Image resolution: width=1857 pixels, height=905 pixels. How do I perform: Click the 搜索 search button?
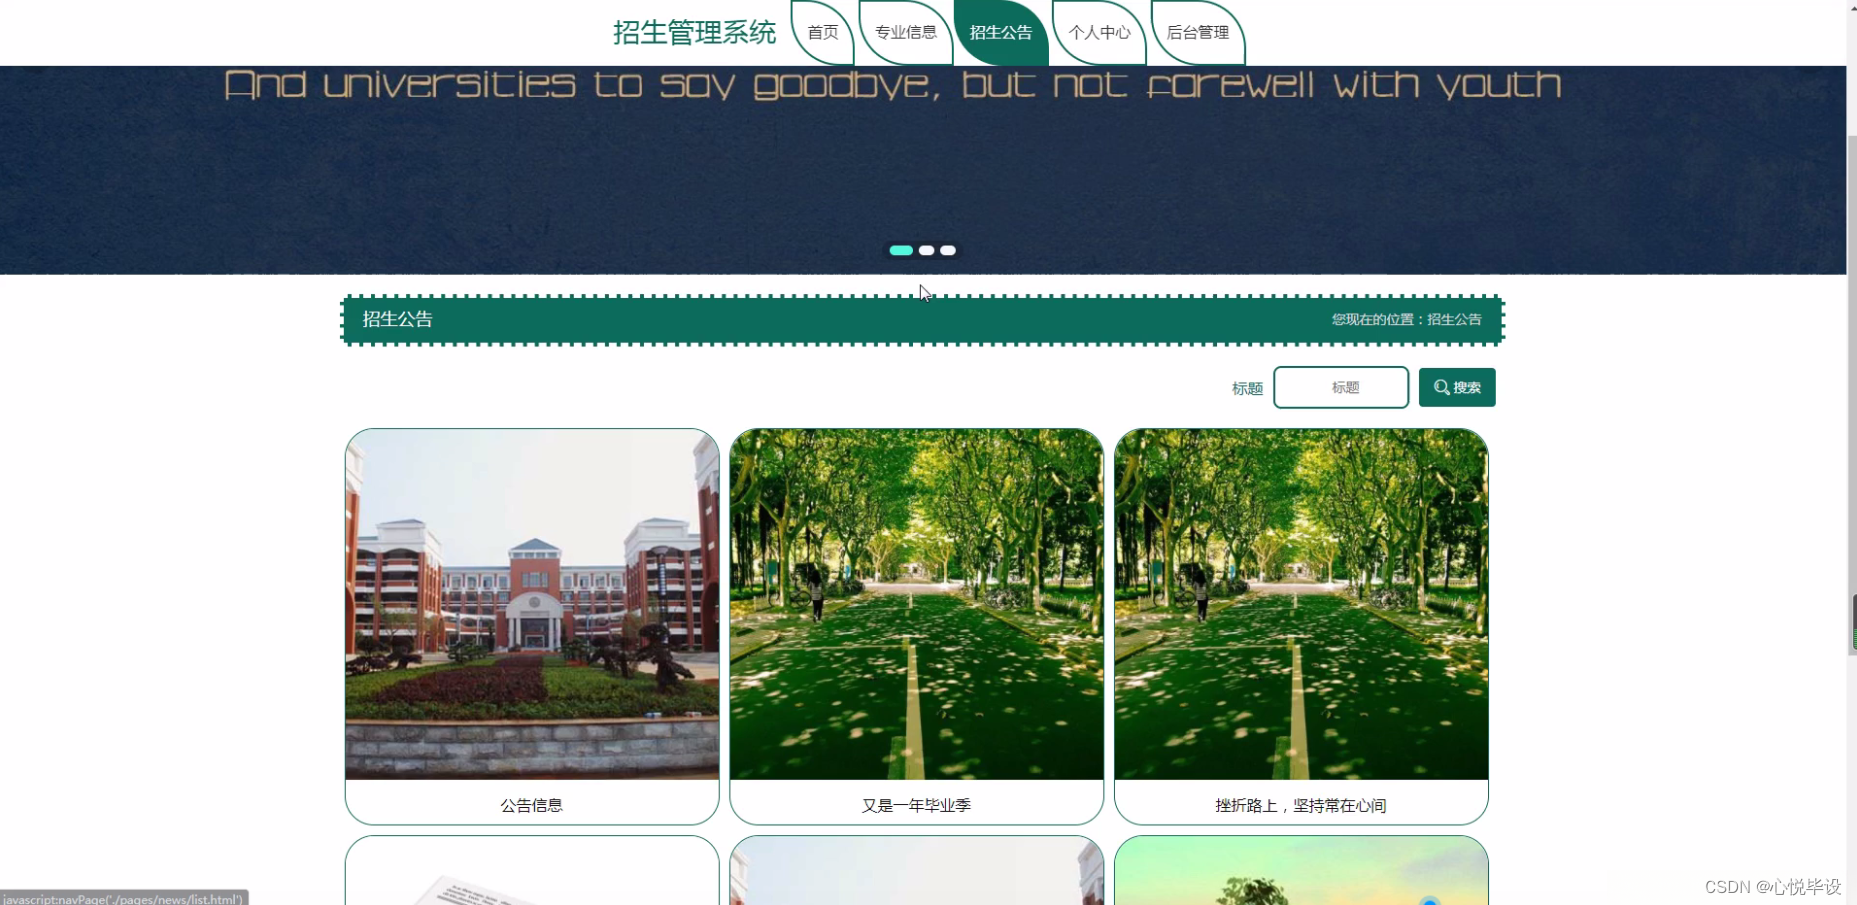click(x=1457, y=387)
